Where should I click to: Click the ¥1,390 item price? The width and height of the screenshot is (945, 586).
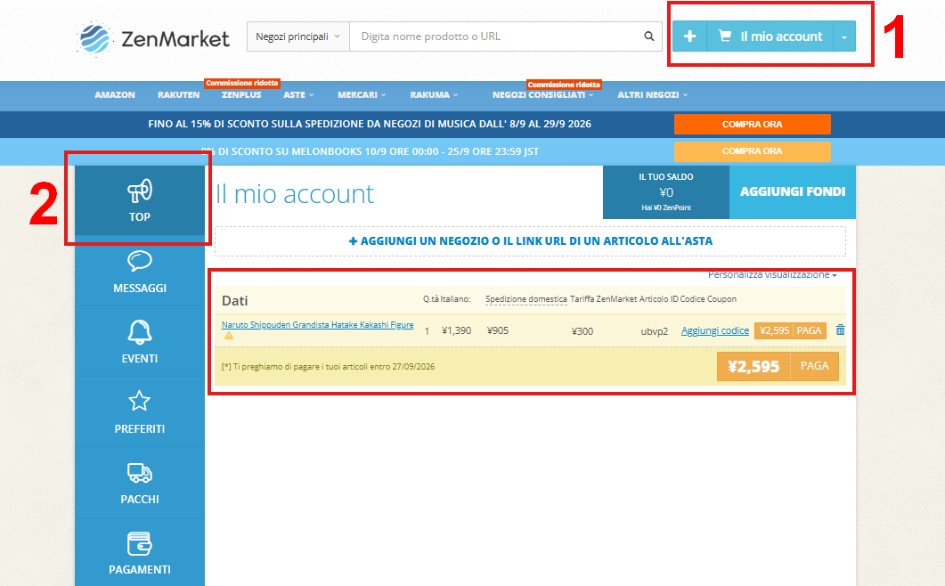pyautogui.click(x=456, y=330)
